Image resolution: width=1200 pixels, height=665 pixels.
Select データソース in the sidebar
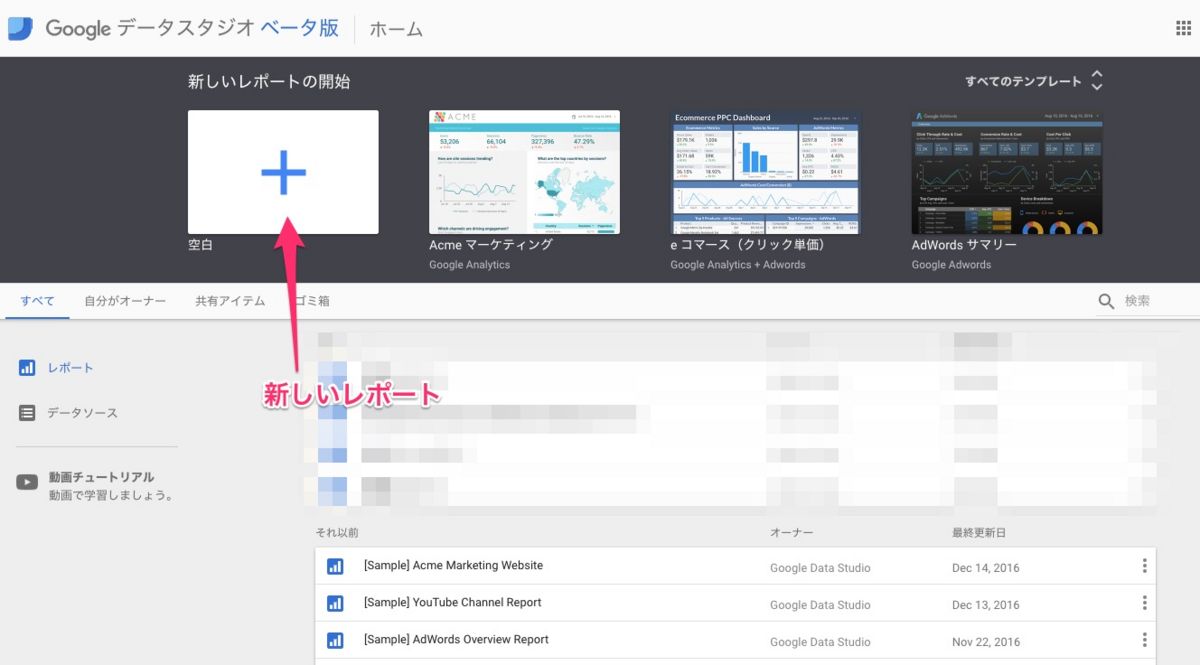(82, 413)
